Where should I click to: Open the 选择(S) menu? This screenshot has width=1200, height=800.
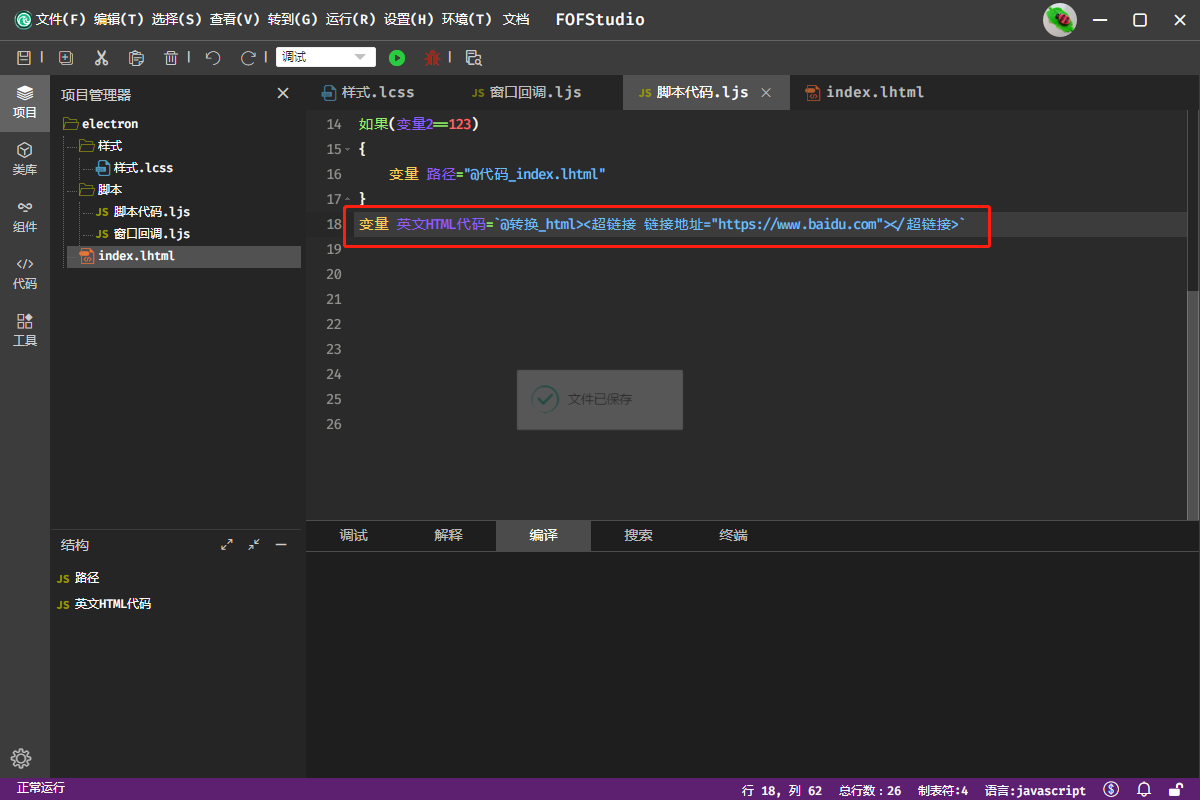178,20
